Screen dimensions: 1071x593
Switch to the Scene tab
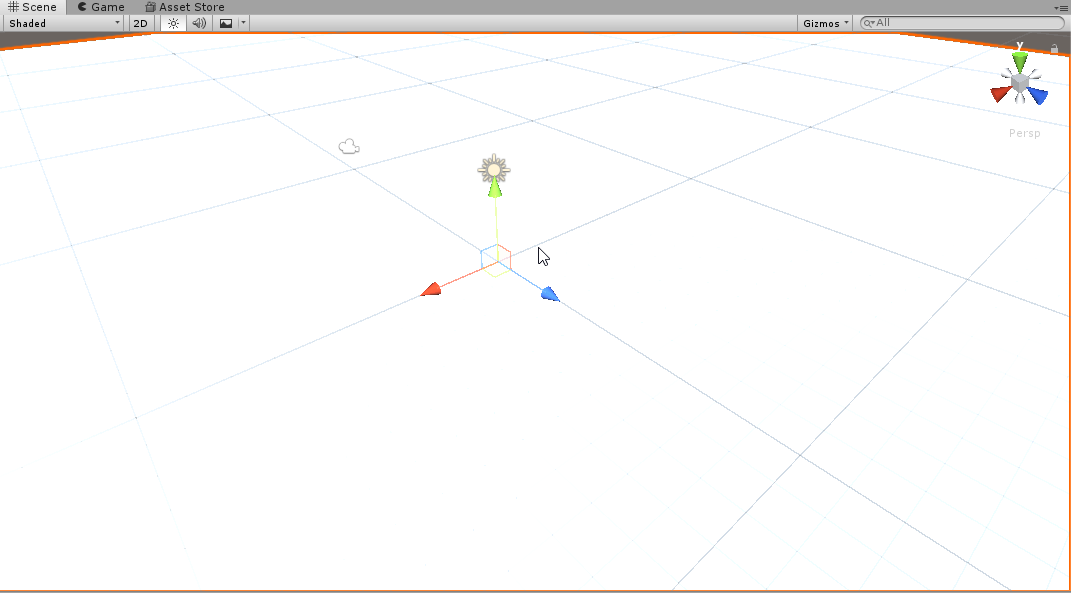point(32,7)
